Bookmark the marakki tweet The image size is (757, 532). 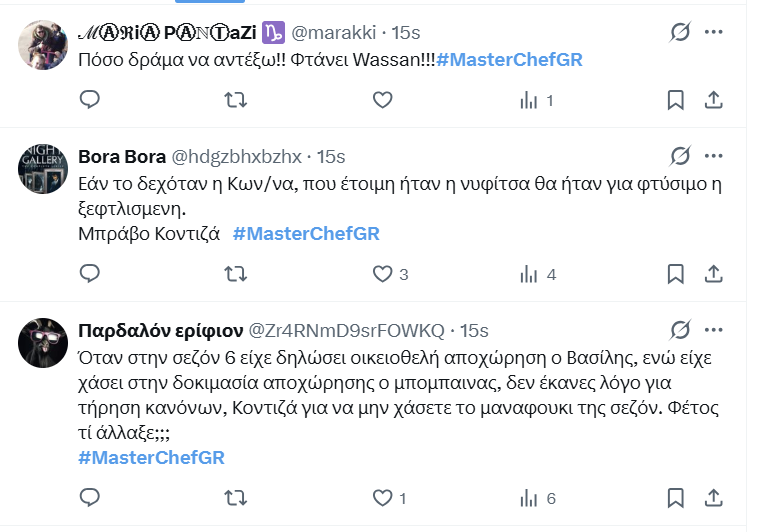coord(675,100)
